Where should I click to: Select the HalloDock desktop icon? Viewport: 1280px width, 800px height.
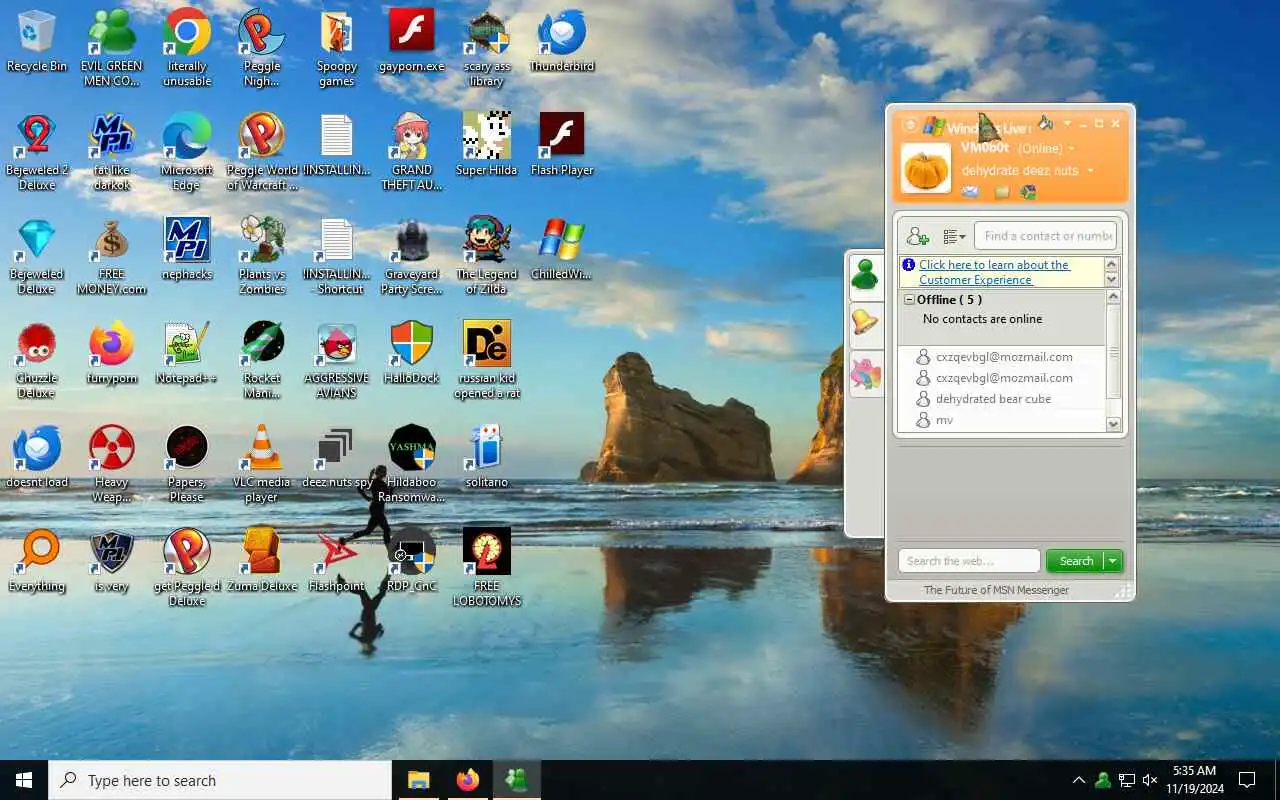[x=412, y=353]
